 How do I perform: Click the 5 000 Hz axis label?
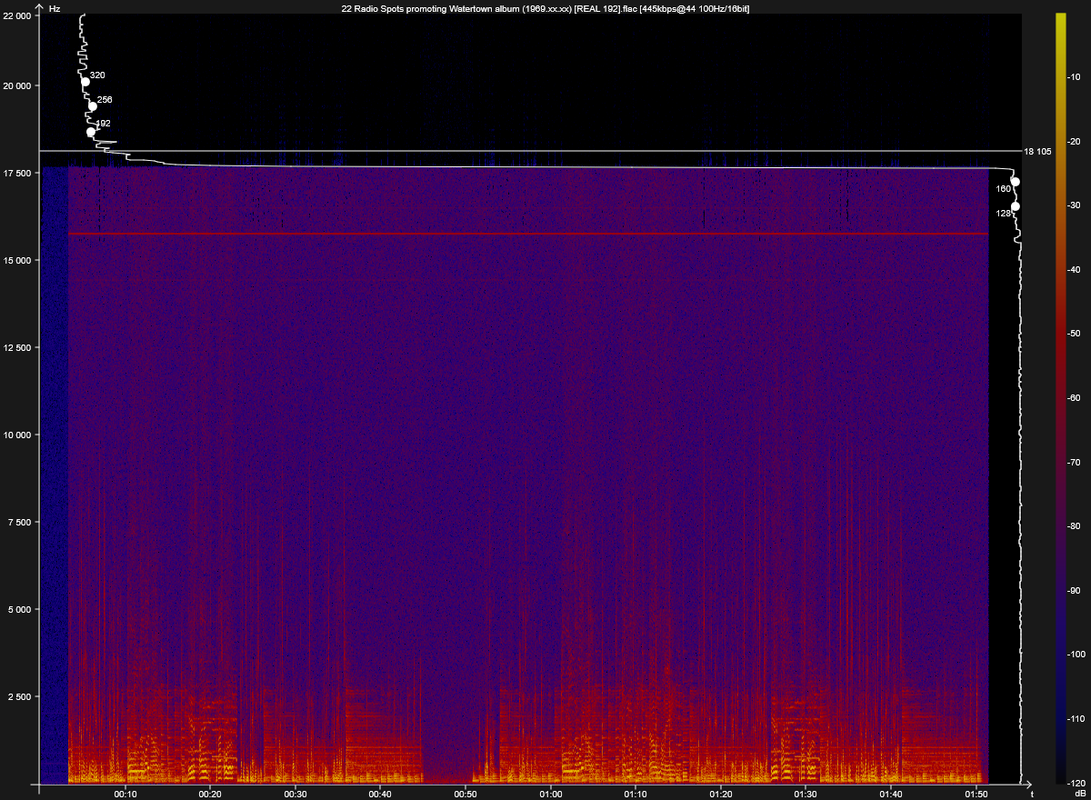[x=19, y=610]
